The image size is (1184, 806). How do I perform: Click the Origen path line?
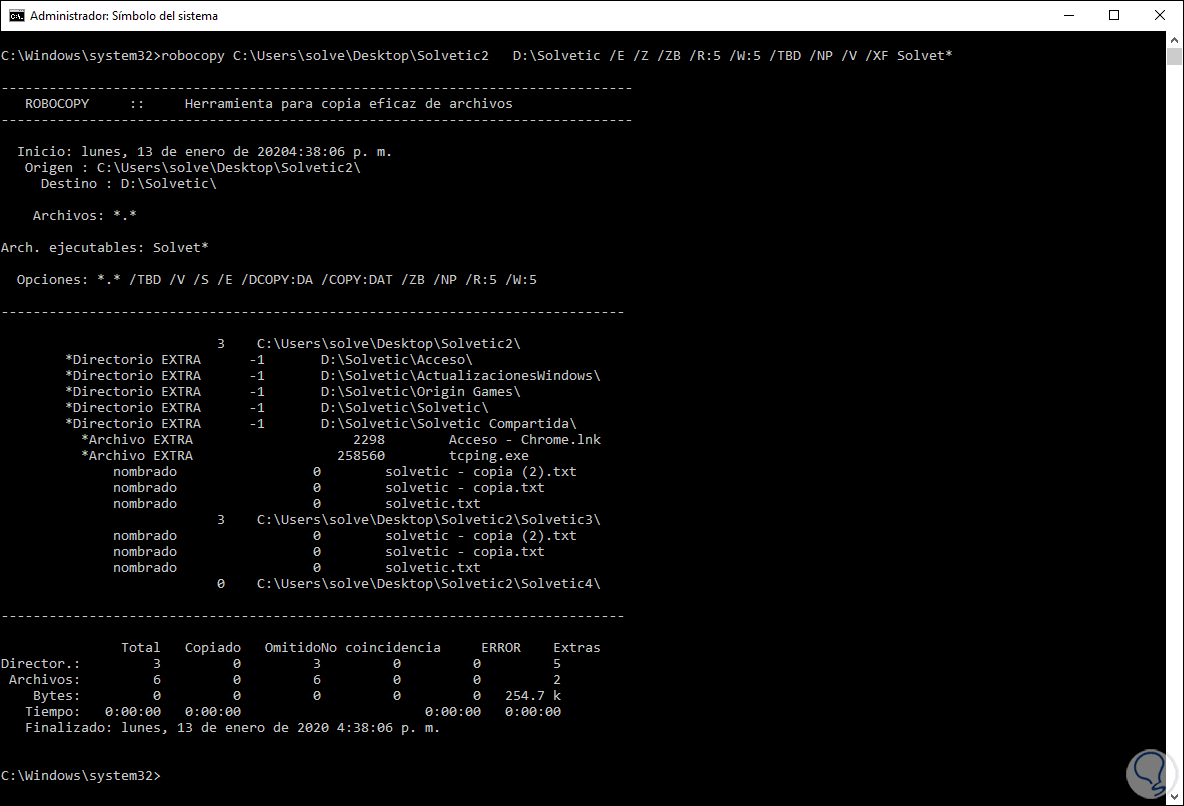193,168
